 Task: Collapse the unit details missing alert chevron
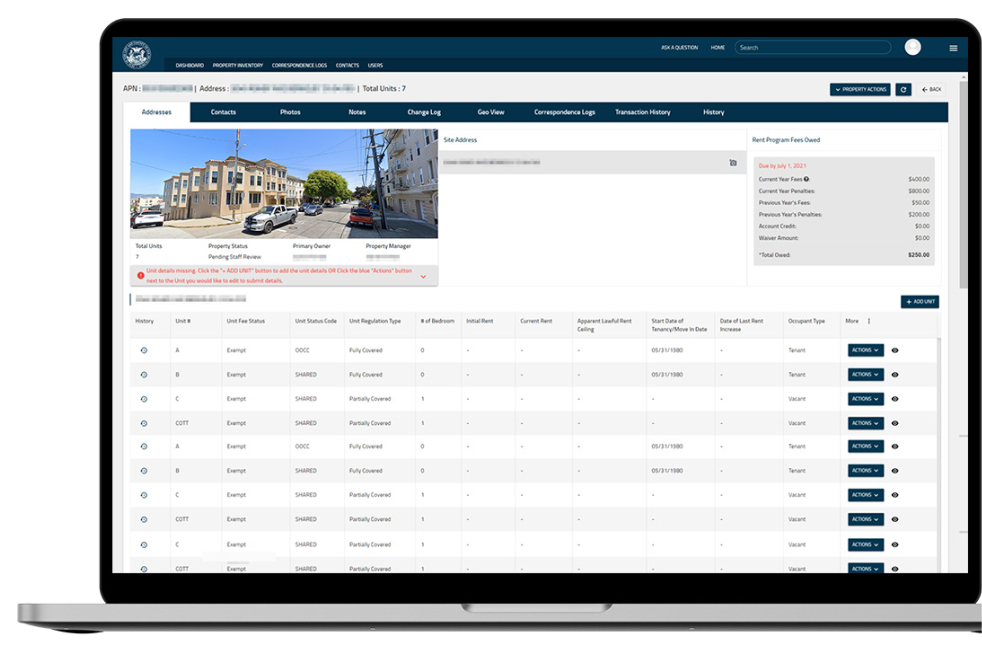coord(423,276)
